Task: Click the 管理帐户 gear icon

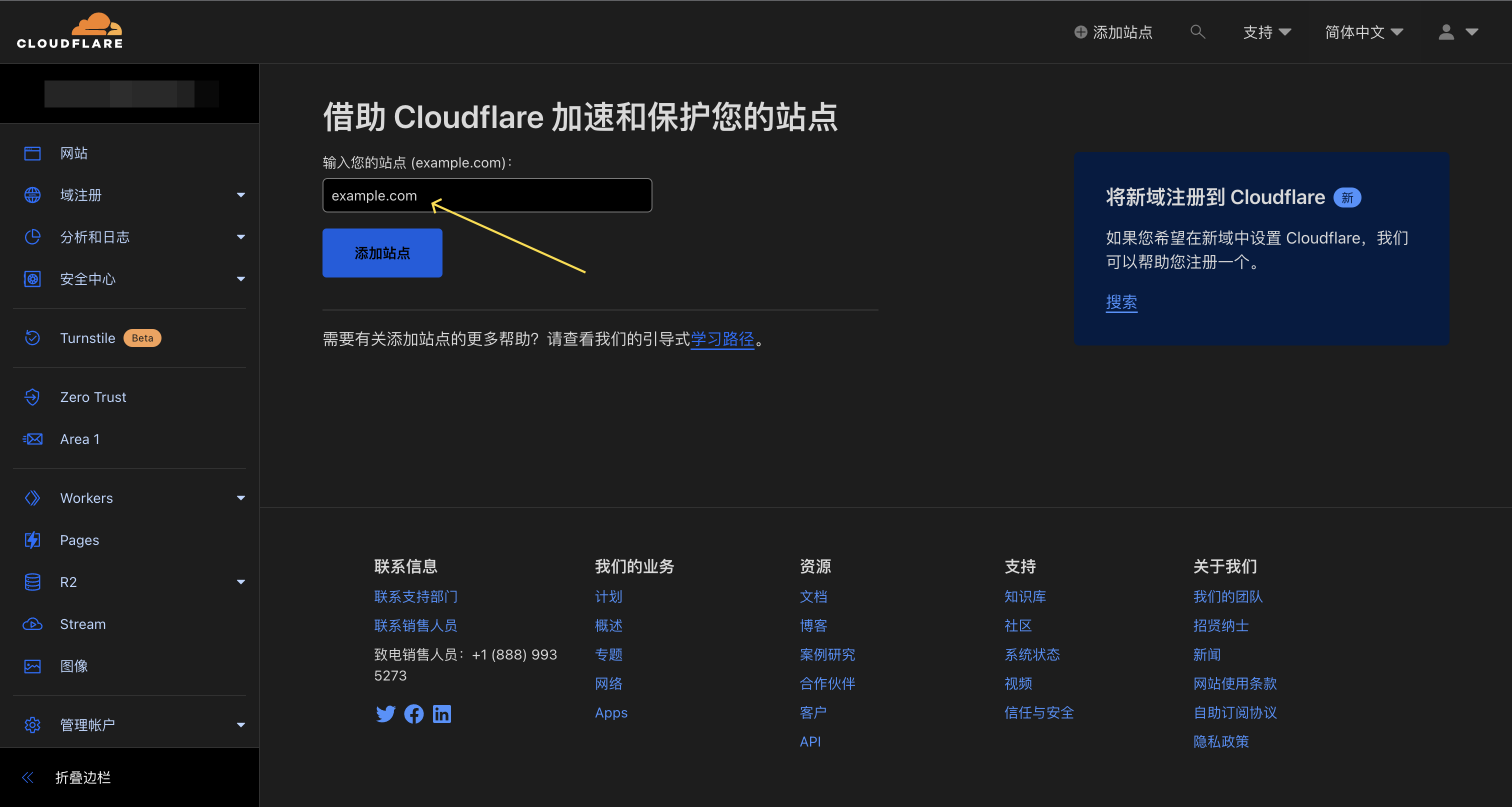Action: 32,725
